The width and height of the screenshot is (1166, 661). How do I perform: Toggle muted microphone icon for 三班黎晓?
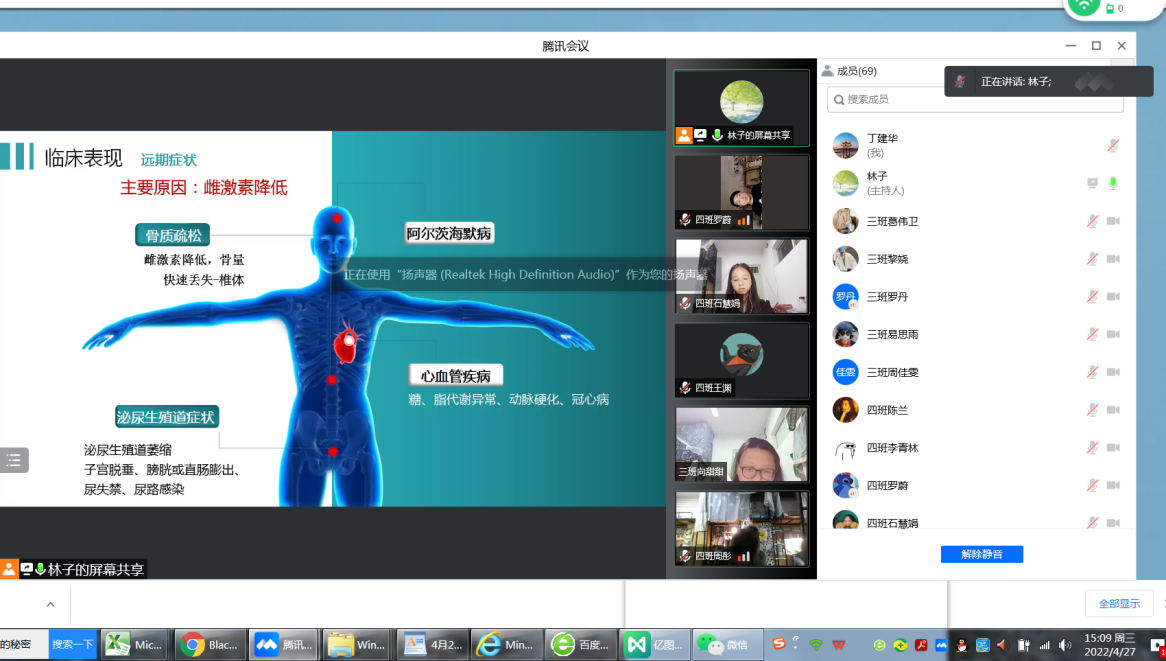tap(1092, 259)
